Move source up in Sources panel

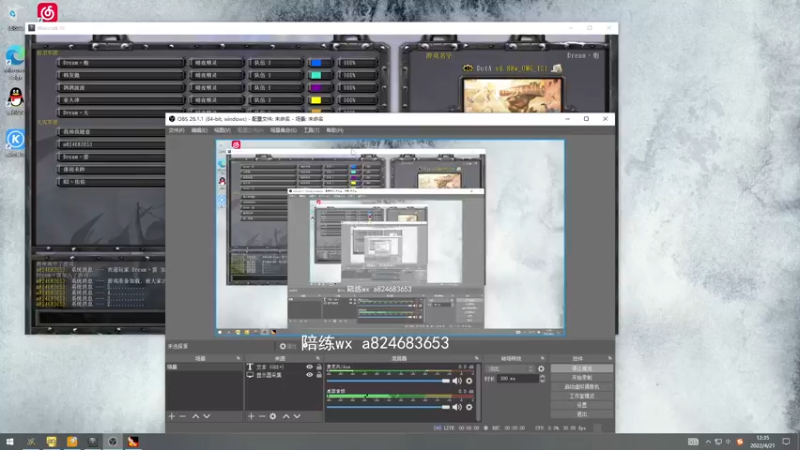[286, 416]
